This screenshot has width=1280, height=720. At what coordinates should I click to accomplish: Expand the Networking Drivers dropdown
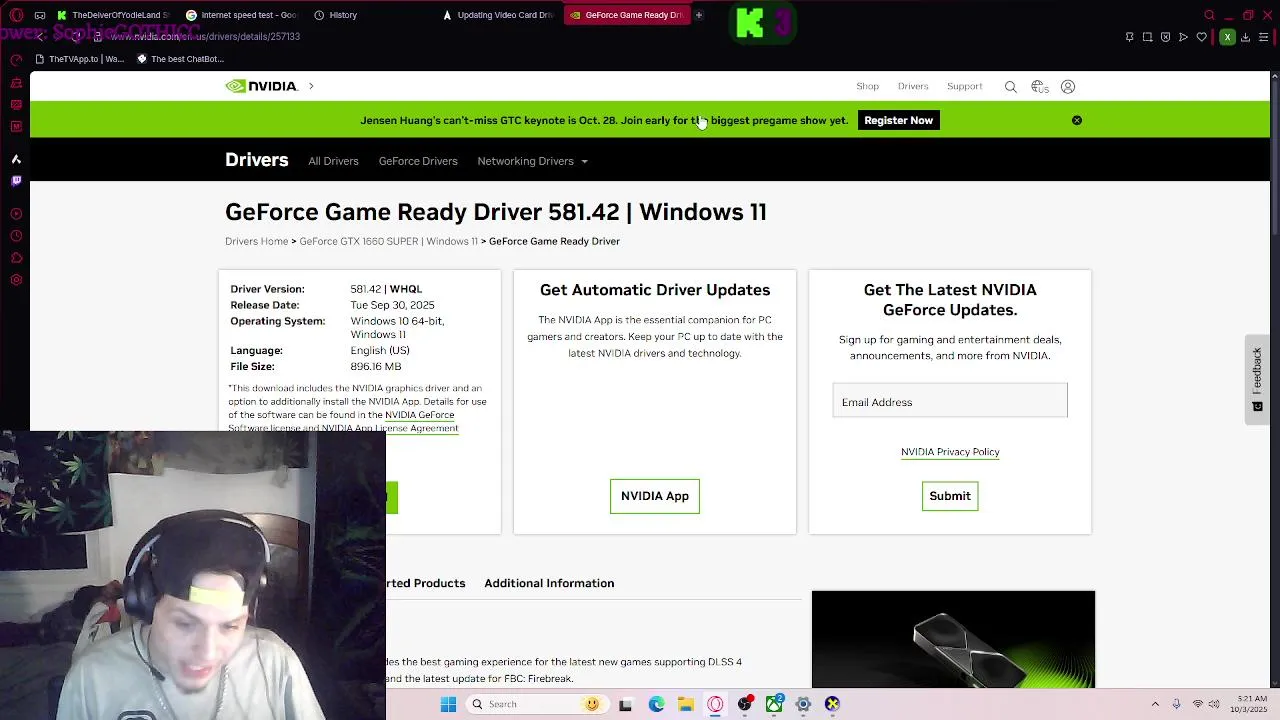tap(532, 161)
